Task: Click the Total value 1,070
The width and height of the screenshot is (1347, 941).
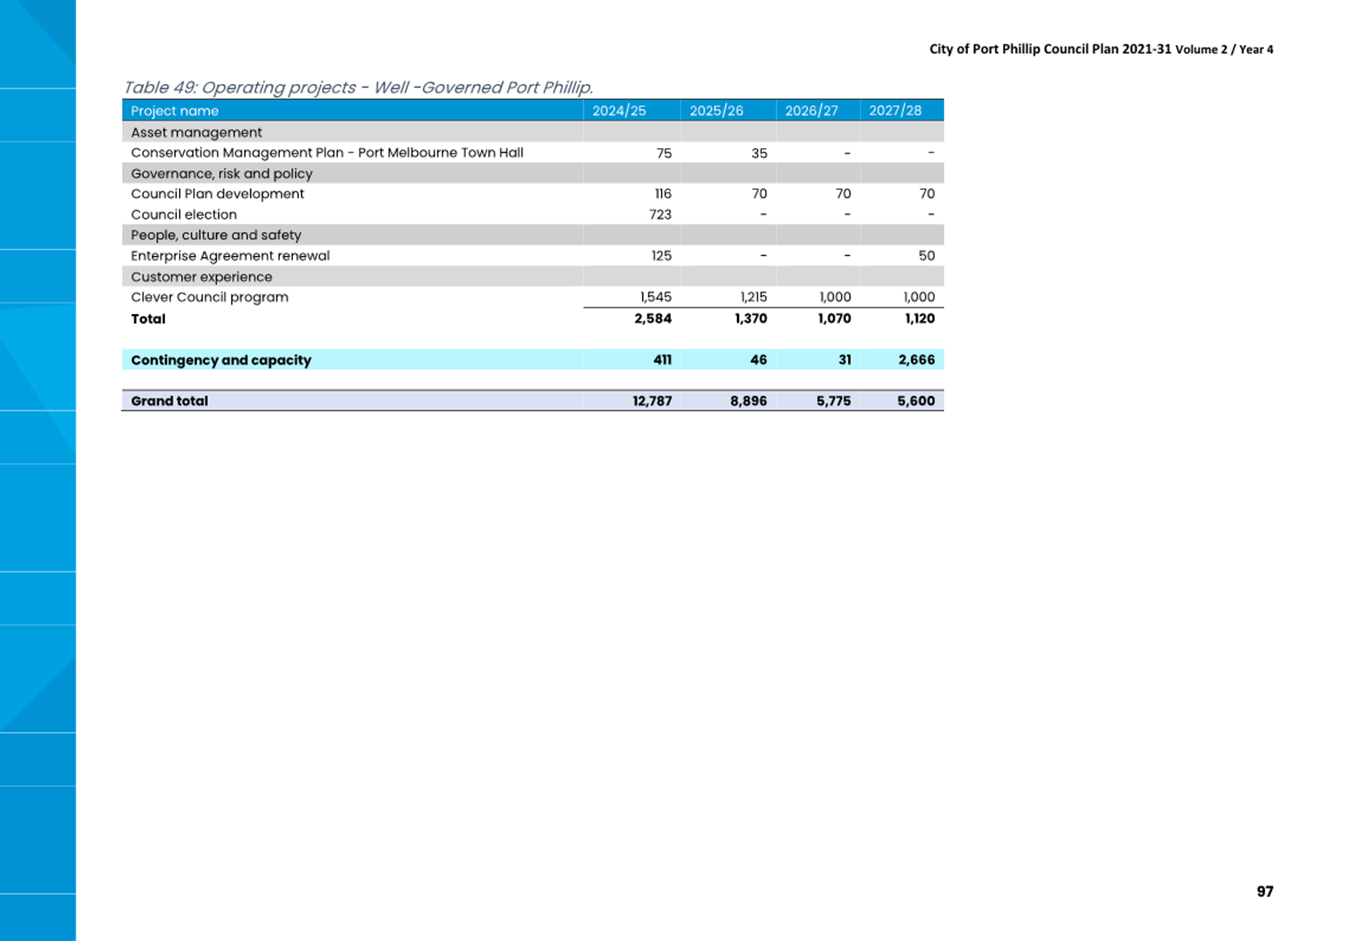Action: pyautogui.click(x=834, y=319)
